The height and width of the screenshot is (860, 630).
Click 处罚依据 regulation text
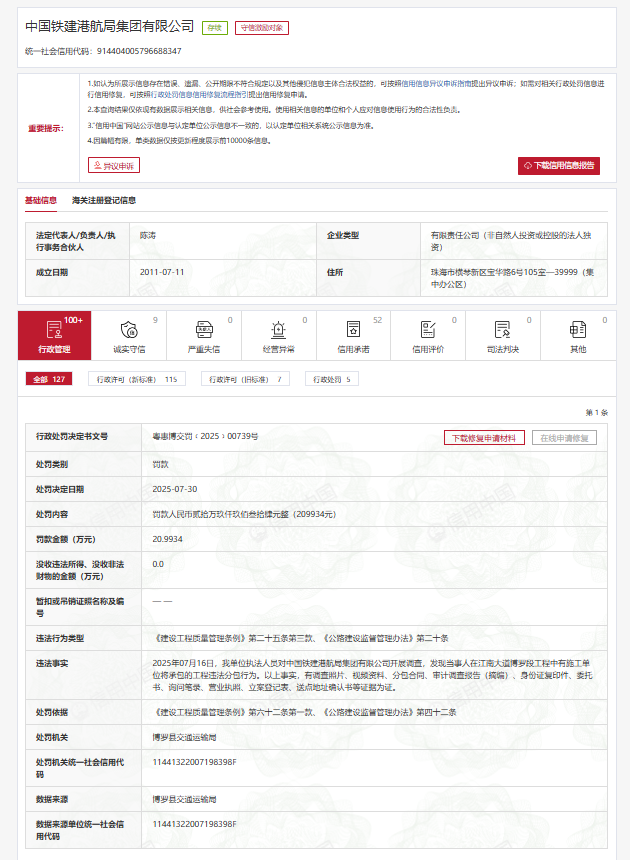click(304, 712)
